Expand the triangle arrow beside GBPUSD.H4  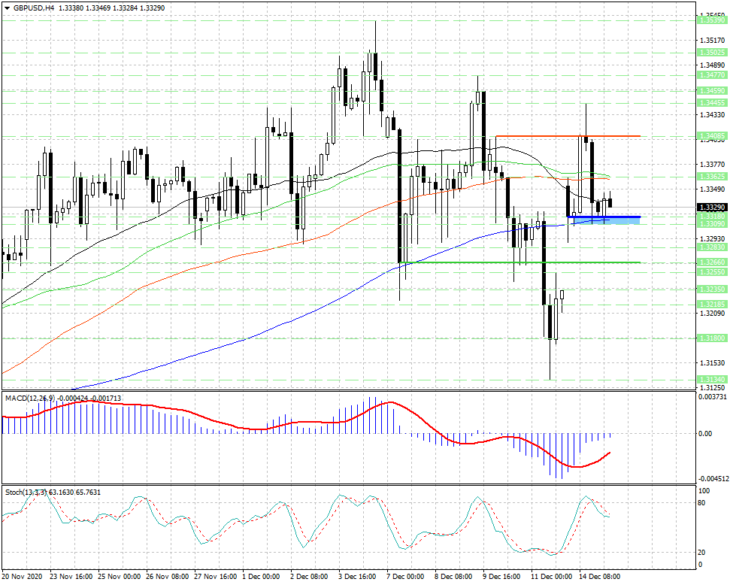(x=7, y=8)
